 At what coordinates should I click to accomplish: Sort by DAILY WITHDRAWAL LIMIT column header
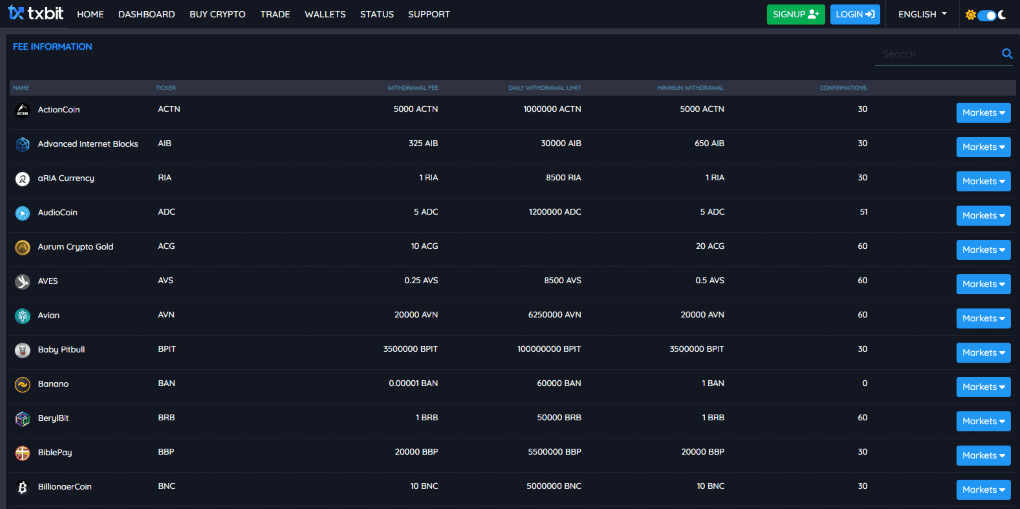pyautogui.click(x=544, y=88)
